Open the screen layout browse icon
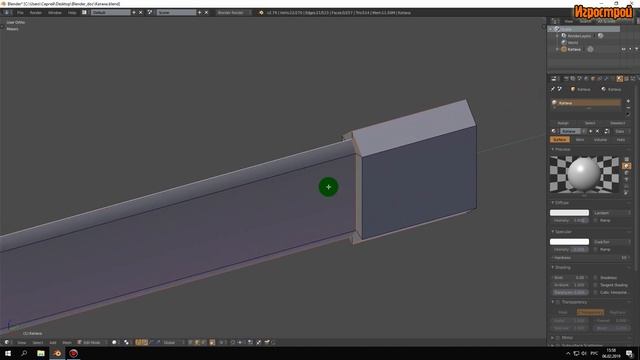The image size is (640, 360). coord(84,13)
